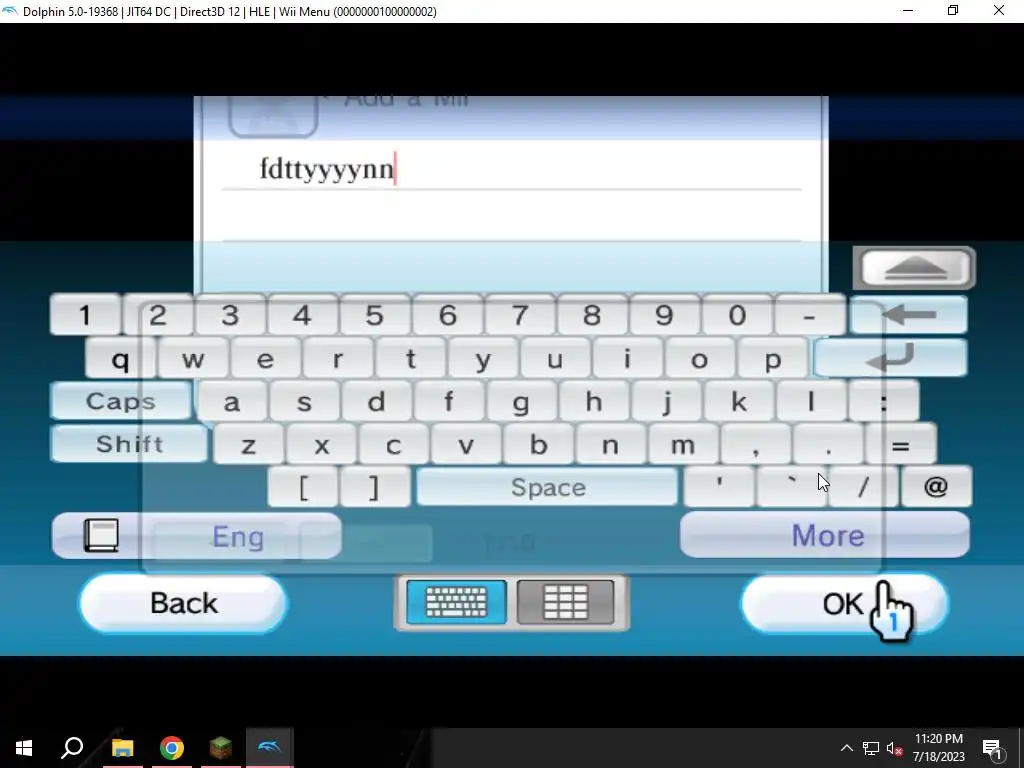Tap the y letter key
The width and height of the screenshot is (1024, 768).
[x=483, y=359]
